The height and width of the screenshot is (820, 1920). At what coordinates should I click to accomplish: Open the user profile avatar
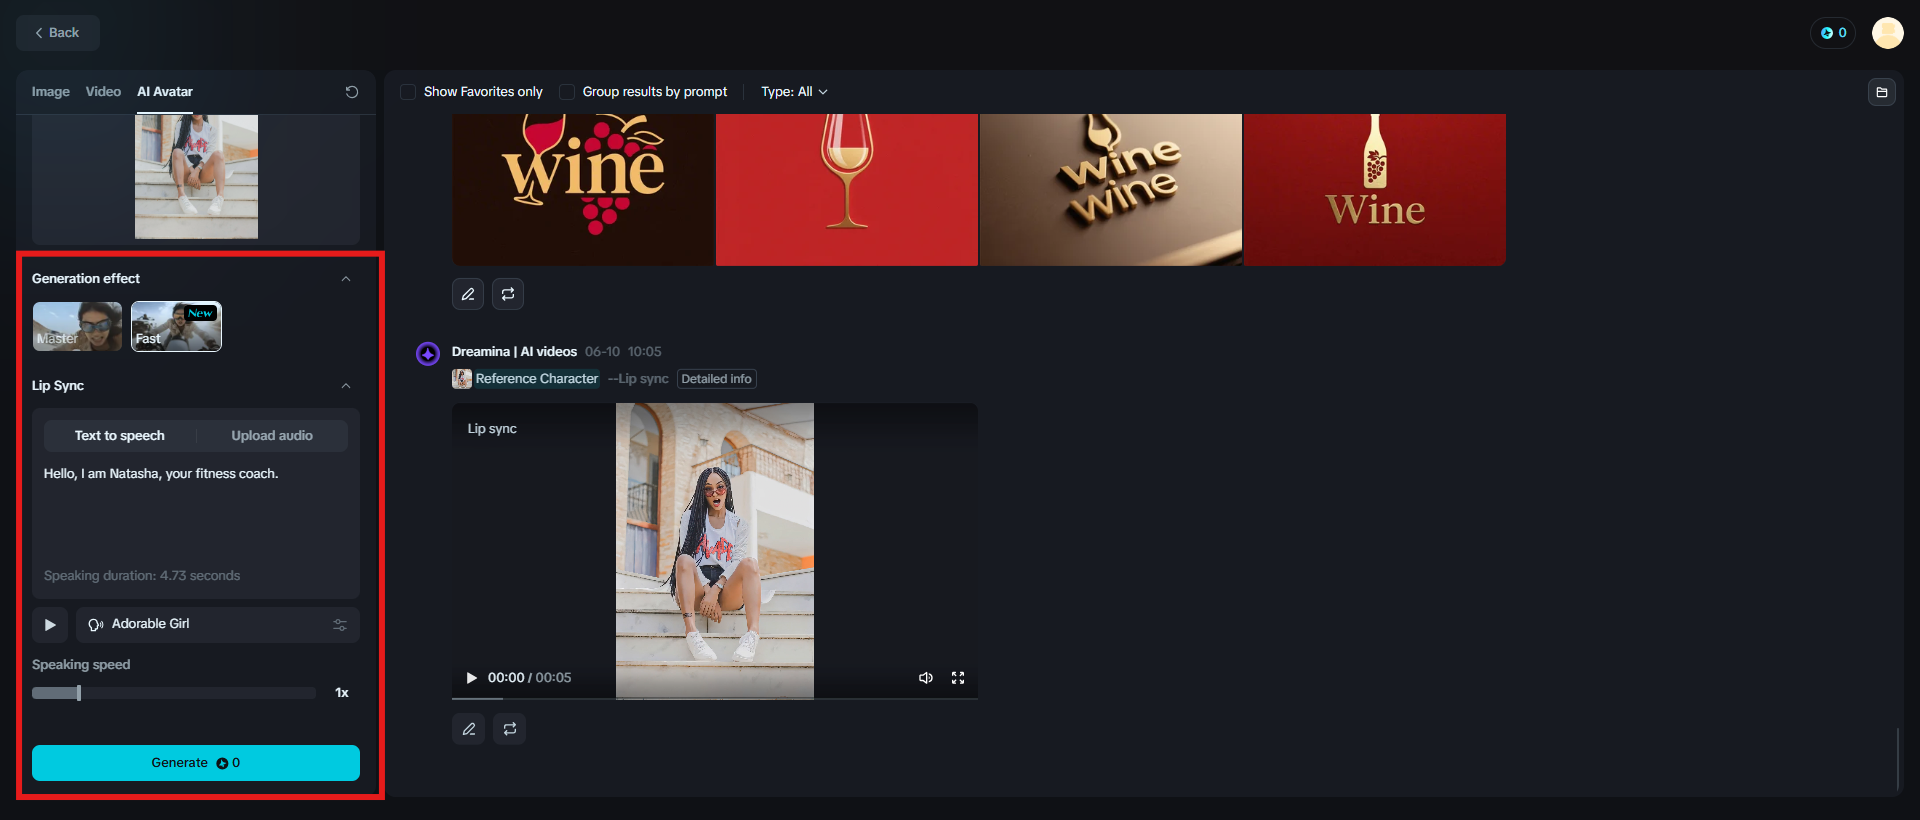1888,33
